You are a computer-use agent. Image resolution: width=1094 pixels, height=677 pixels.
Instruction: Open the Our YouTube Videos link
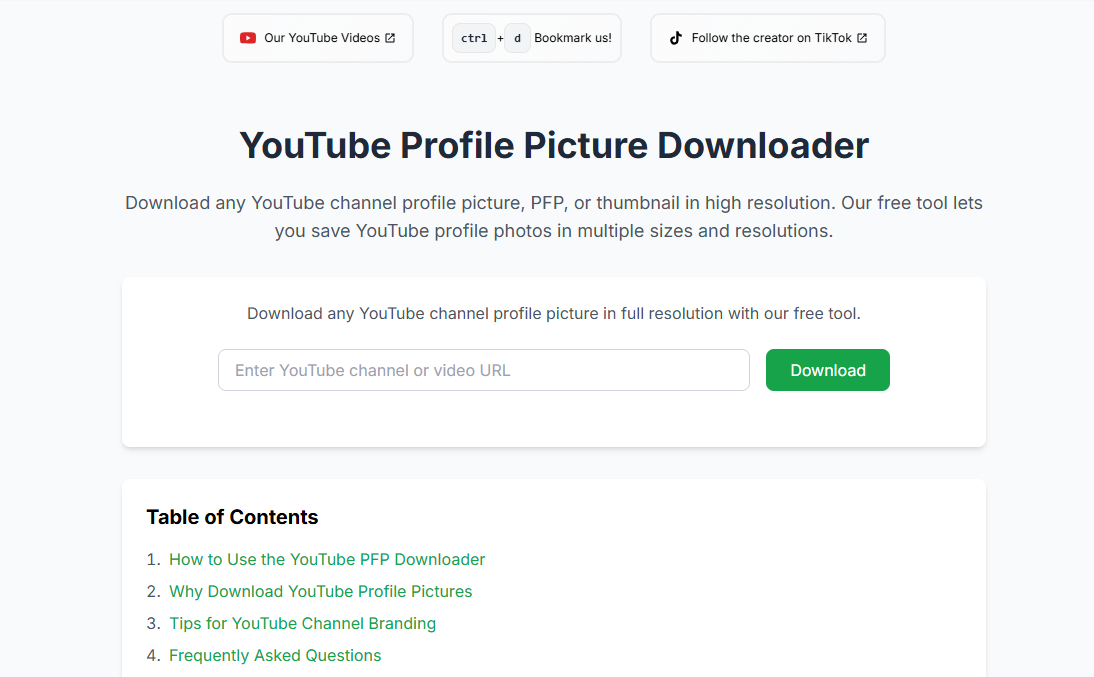[321, 38]
